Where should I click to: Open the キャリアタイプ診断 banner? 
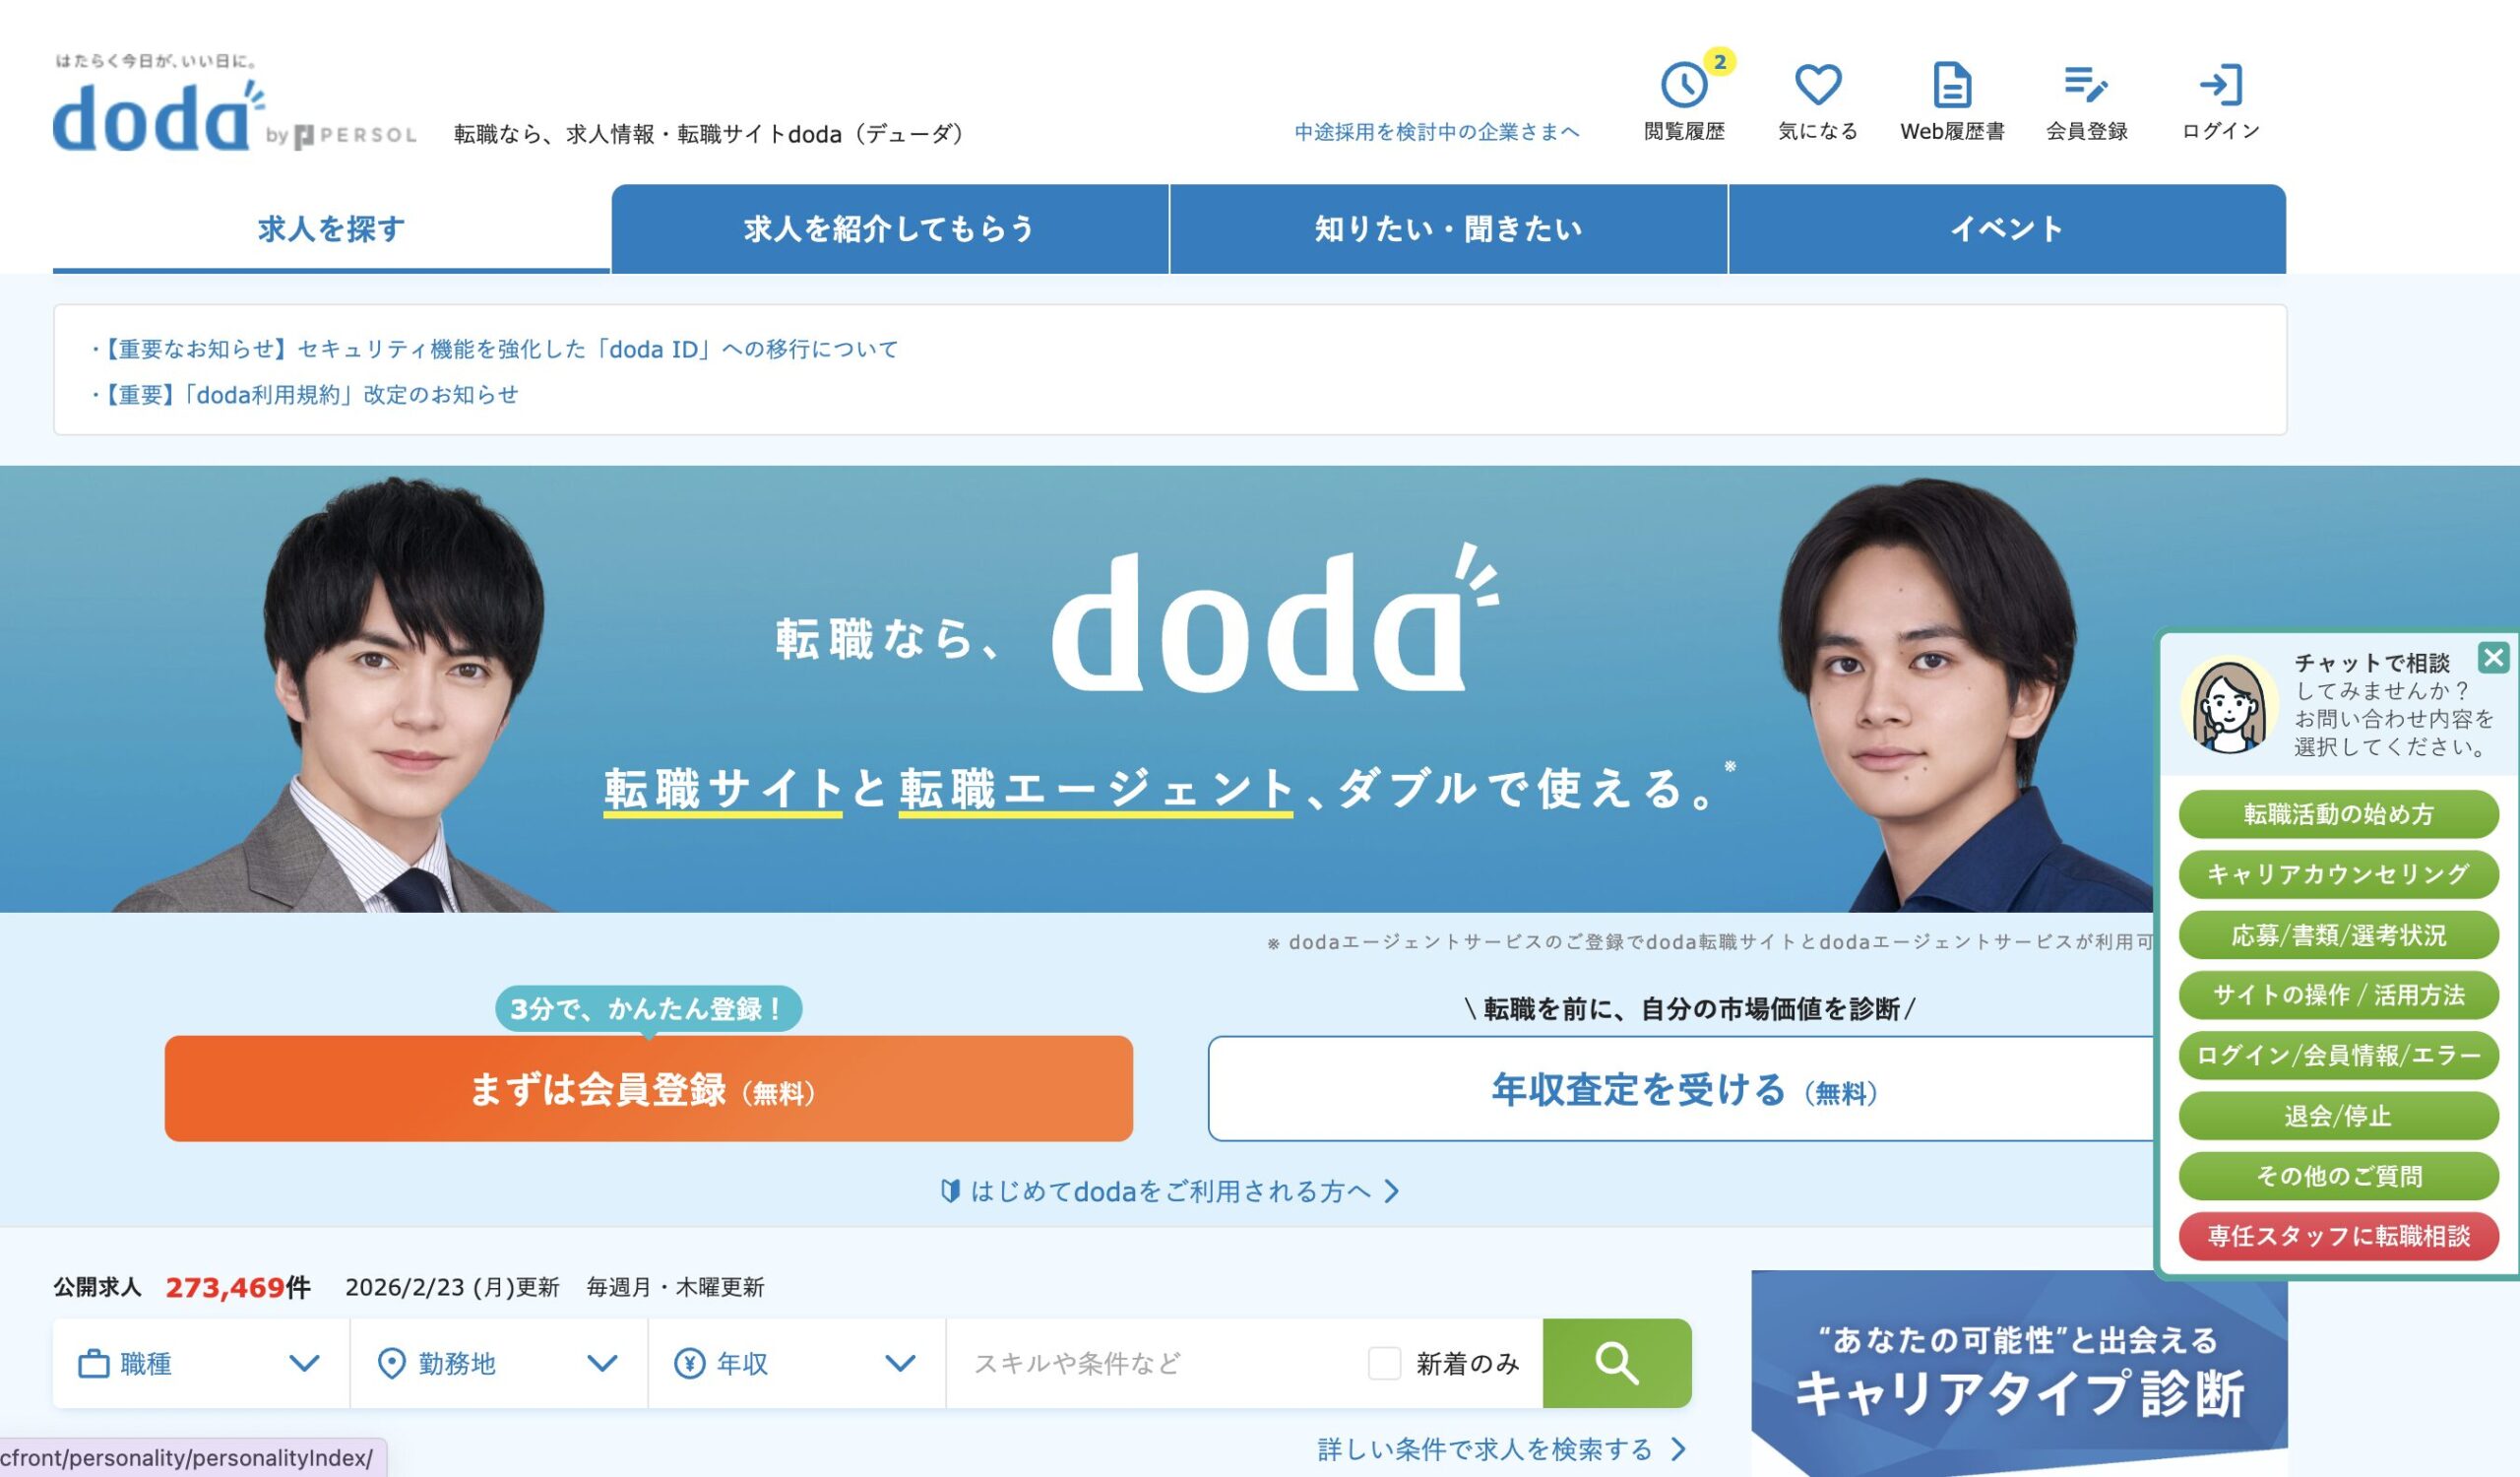coord(2019,1372)
